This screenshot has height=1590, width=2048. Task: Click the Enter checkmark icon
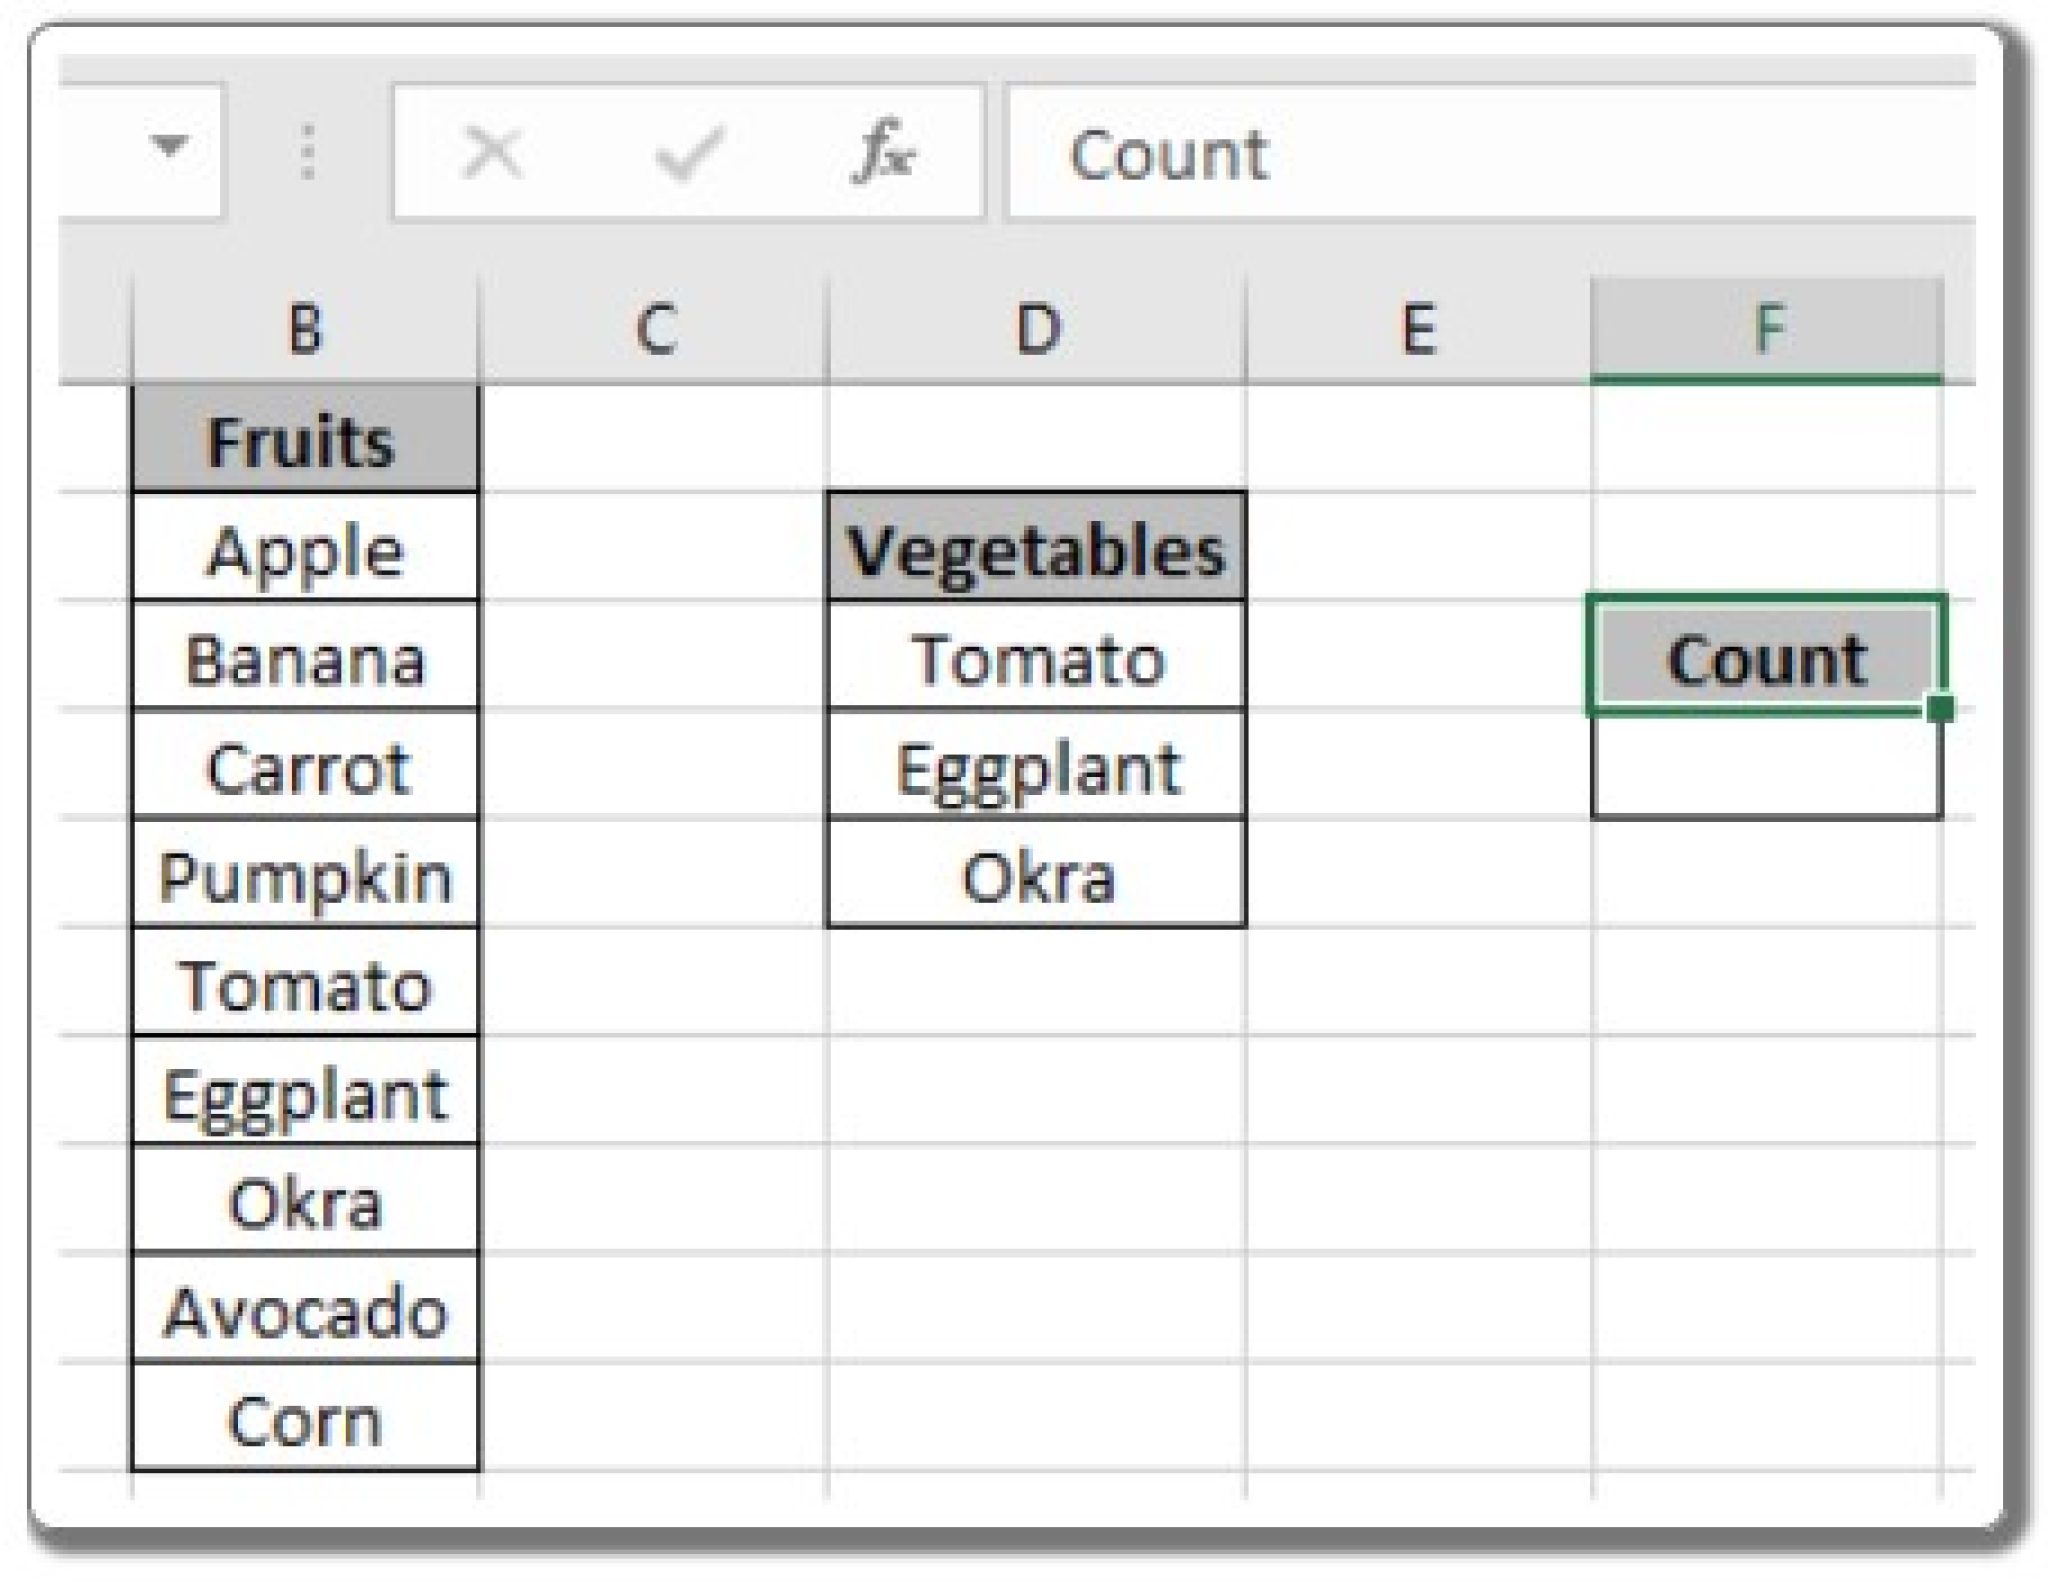pos(692,150)
